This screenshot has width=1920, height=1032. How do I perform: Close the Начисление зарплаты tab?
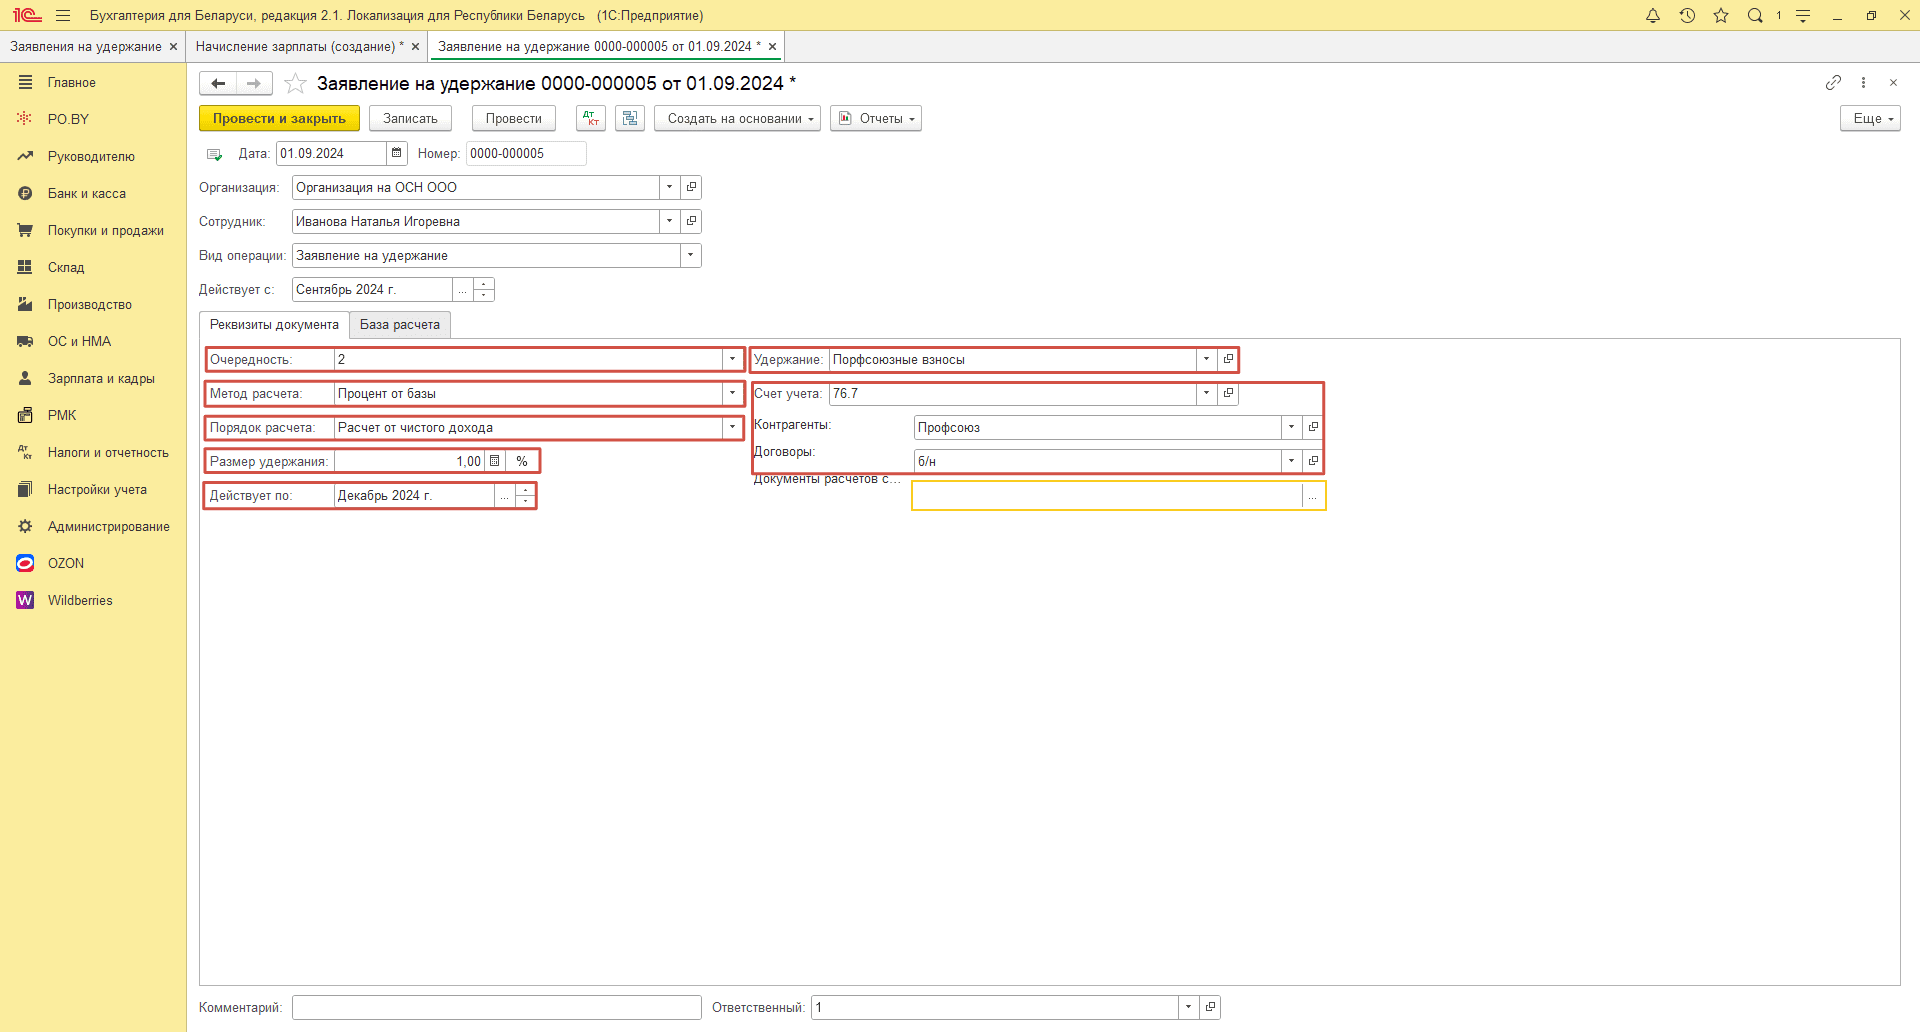(x=415, y=46)
